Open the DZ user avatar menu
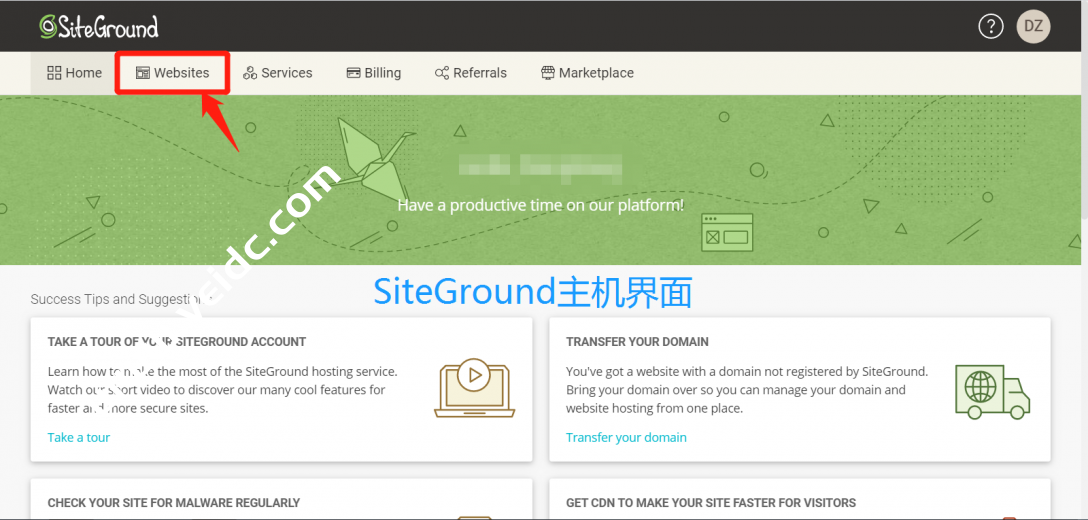 (1033, 27)
